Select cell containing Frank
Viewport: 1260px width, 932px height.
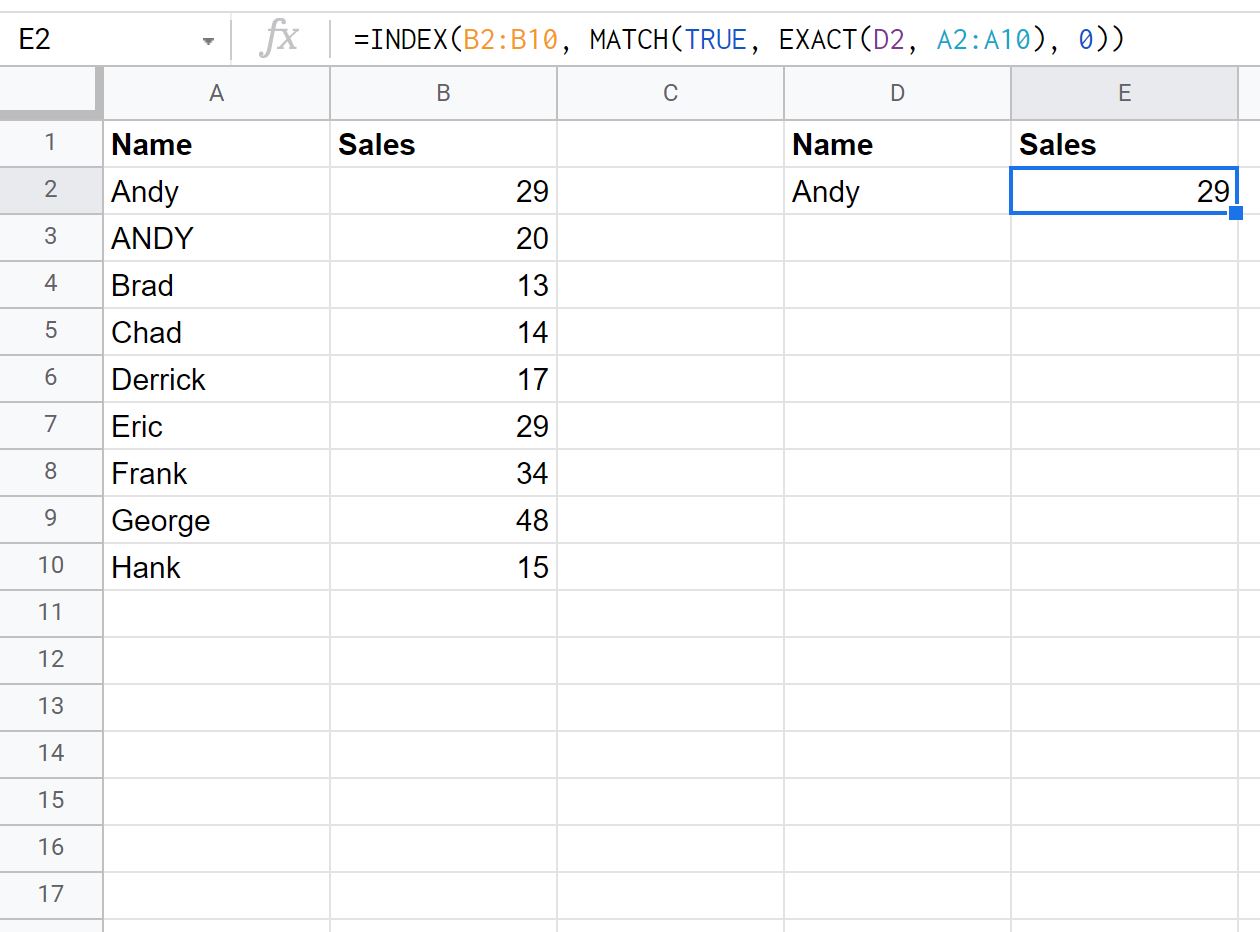(216, 473)
